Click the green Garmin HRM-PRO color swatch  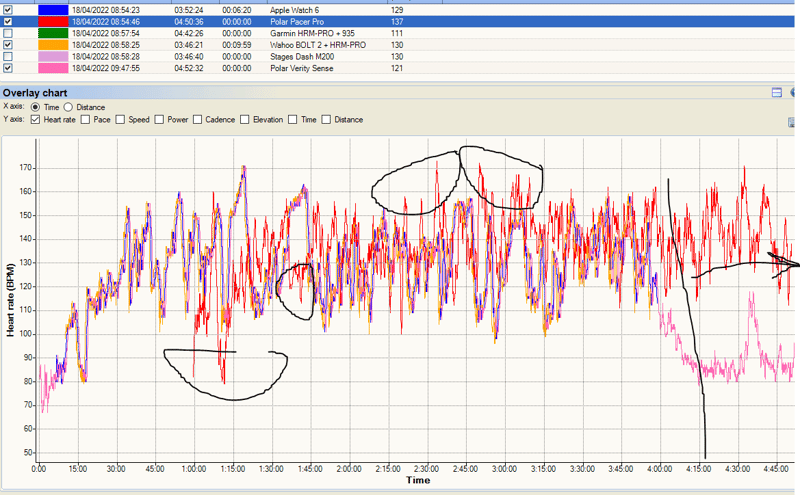(53, 33)
